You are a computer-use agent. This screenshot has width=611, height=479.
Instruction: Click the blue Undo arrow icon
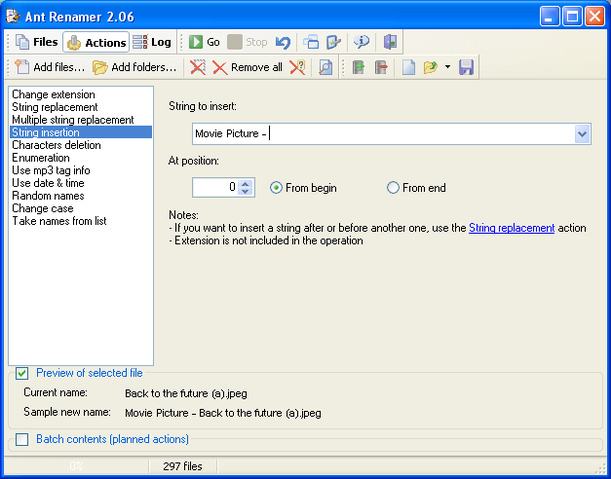(x=283, y=42)
